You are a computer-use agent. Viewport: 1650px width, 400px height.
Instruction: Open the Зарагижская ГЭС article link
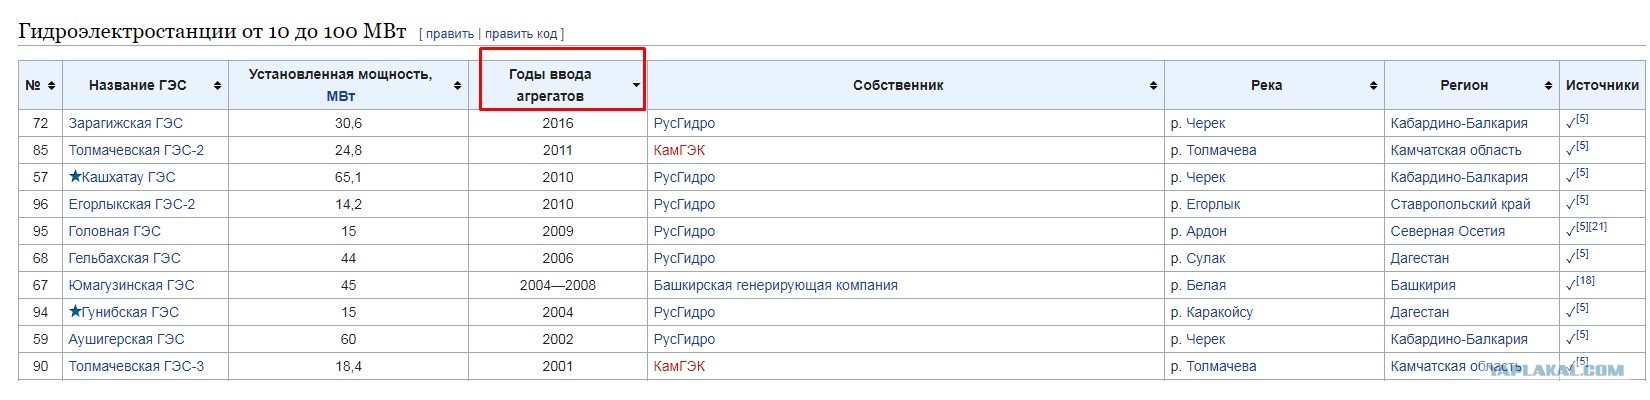126,123
